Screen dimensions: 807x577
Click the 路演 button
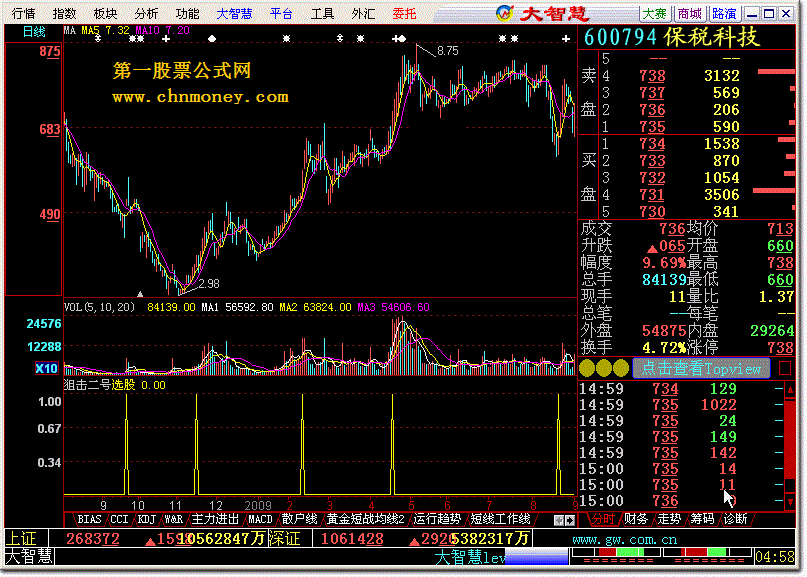(724, 13)
